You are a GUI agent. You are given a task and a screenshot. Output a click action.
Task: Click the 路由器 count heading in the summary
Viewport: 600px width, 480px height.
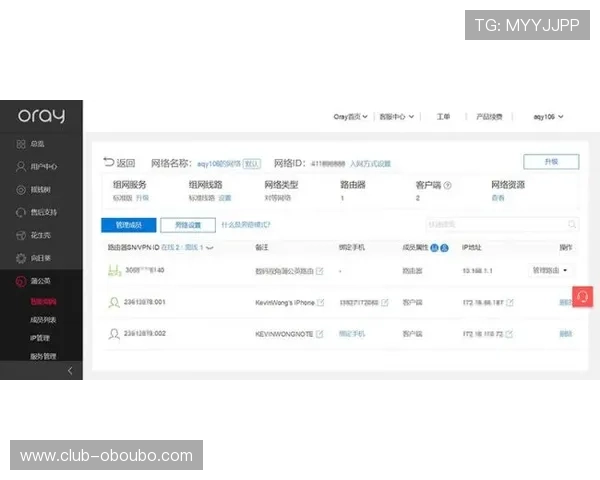coord(353,185)
